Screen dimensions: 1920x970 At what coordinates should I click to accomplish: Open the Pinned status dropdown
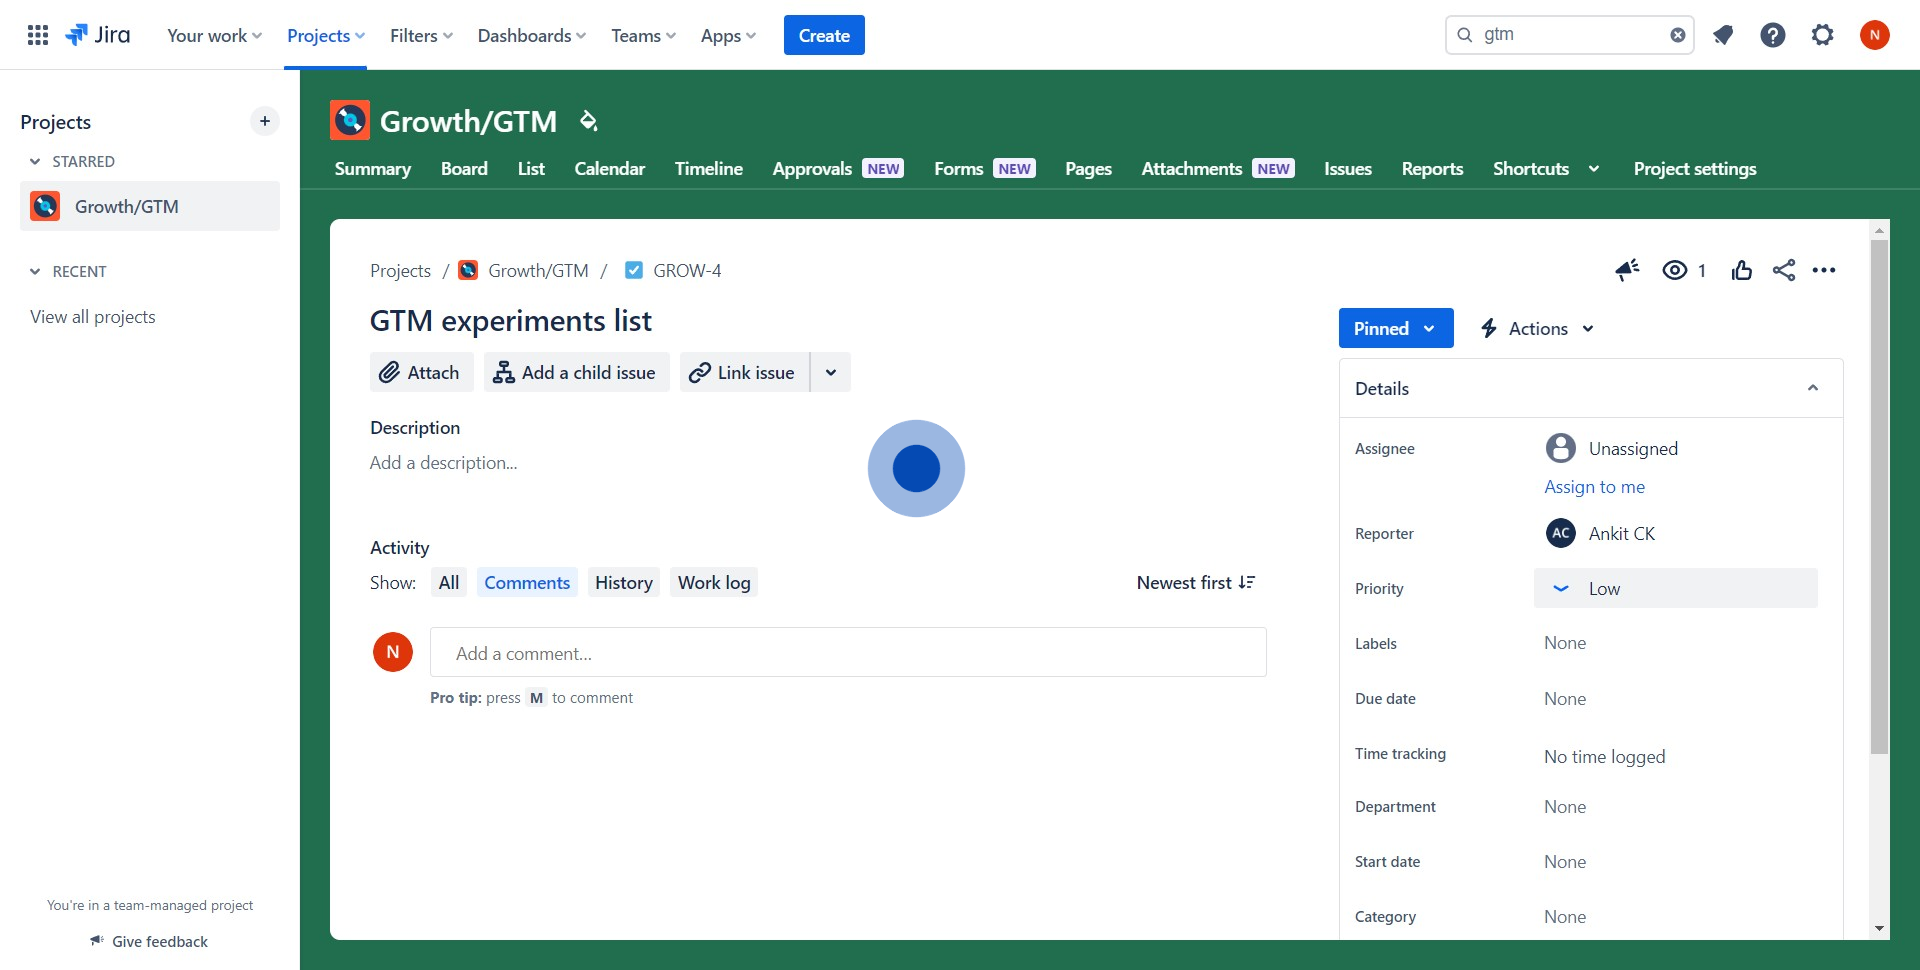pyautogui.click(x=1396, y=328)
